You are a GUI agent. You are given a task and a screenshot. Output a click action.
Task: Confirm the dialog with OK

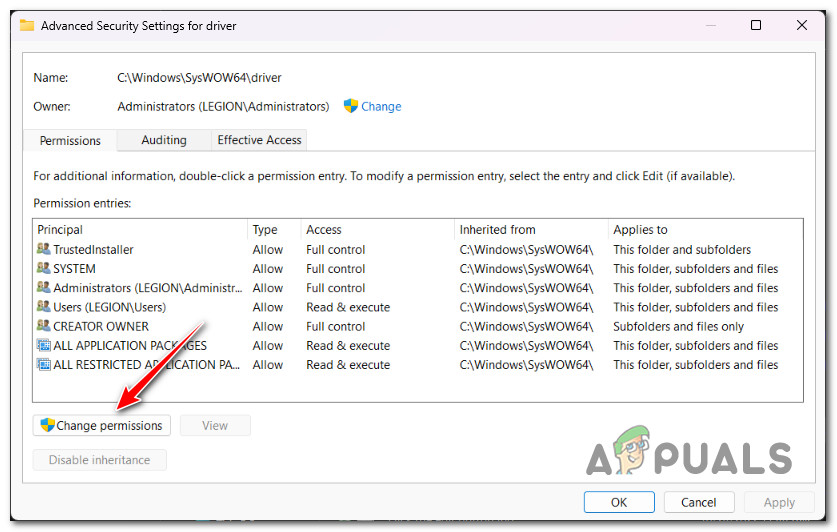619,502
